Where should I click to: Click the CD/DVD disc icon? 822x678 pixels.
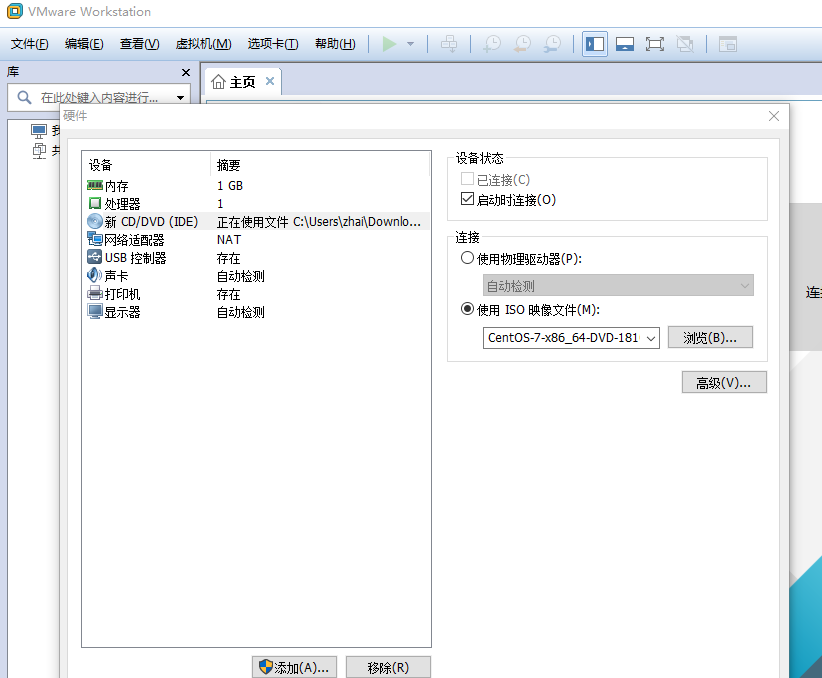95,221
